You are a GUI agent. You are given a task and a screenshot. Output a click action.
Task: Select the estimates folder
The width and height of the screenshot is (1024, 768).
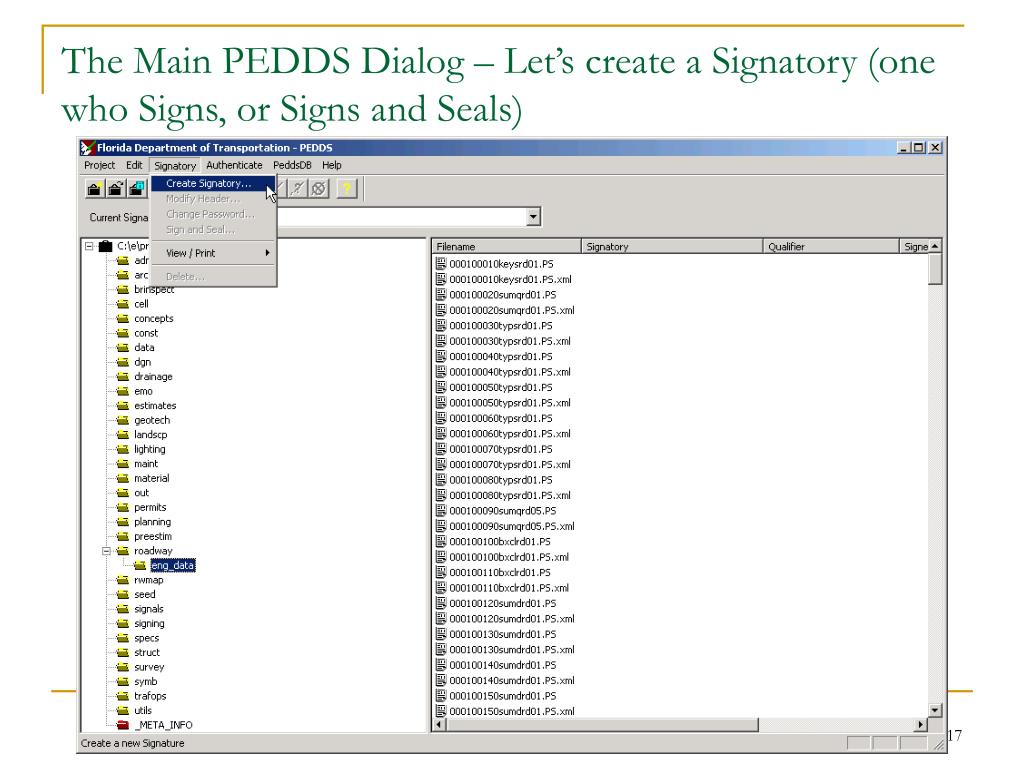155,406
